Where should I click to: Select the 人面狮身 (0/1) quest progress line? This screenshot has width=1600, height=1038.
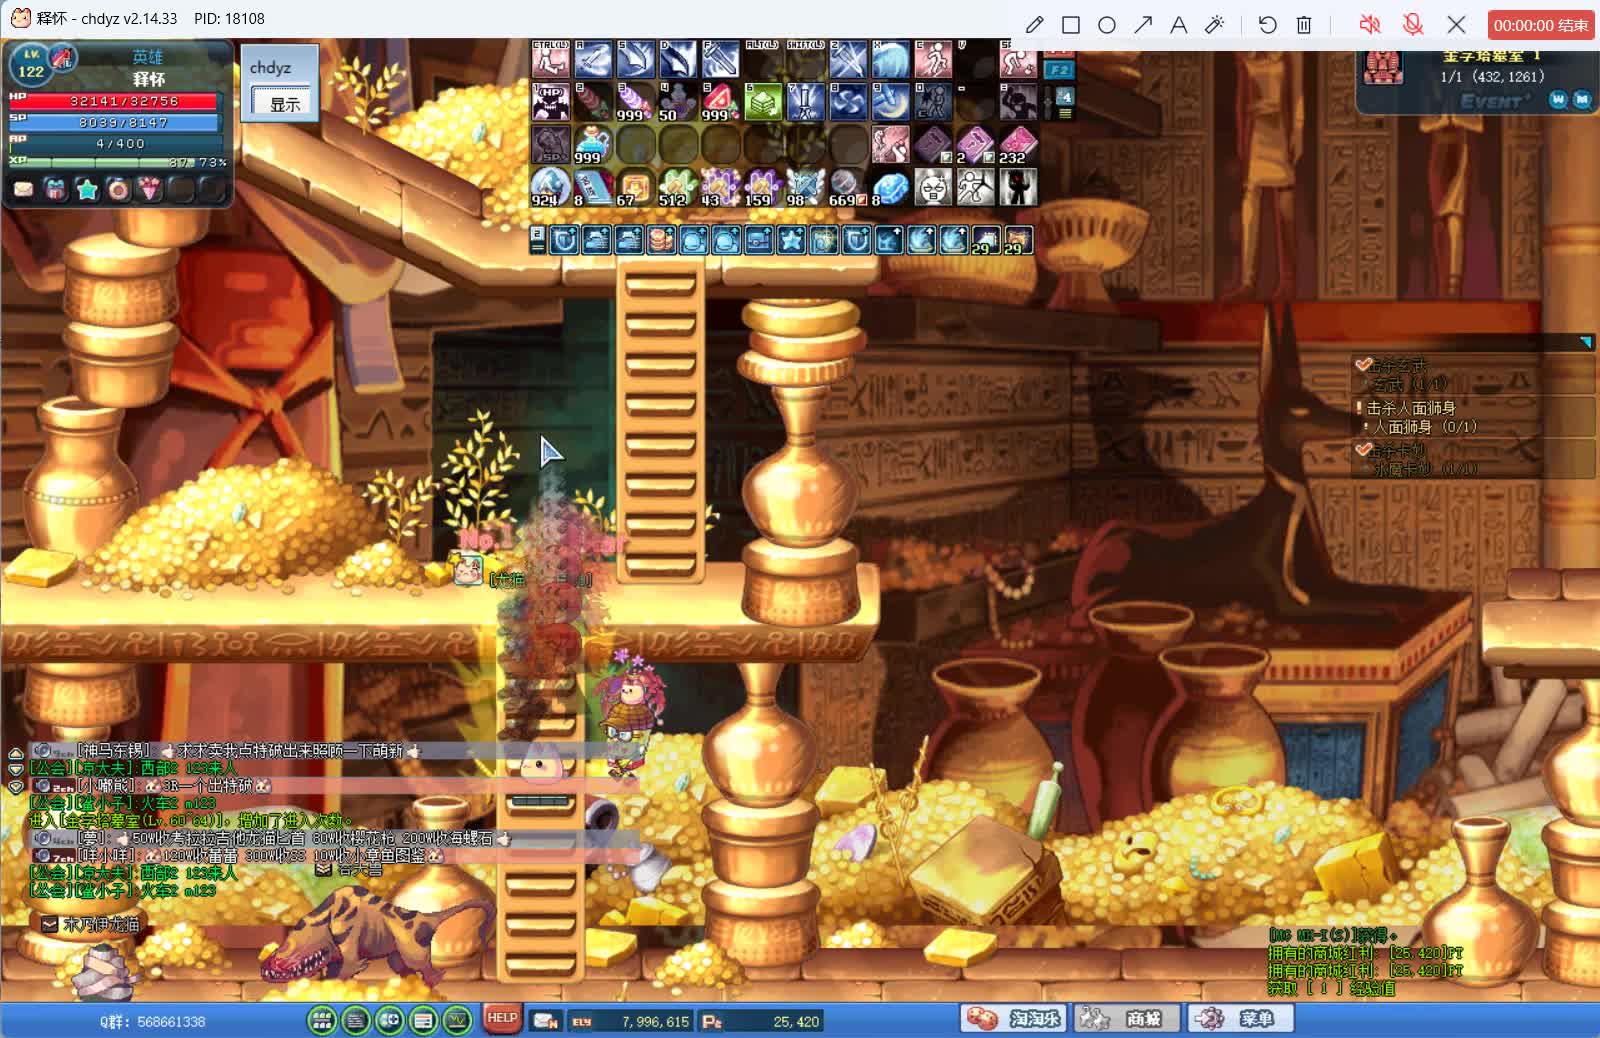coord(1425,427)
